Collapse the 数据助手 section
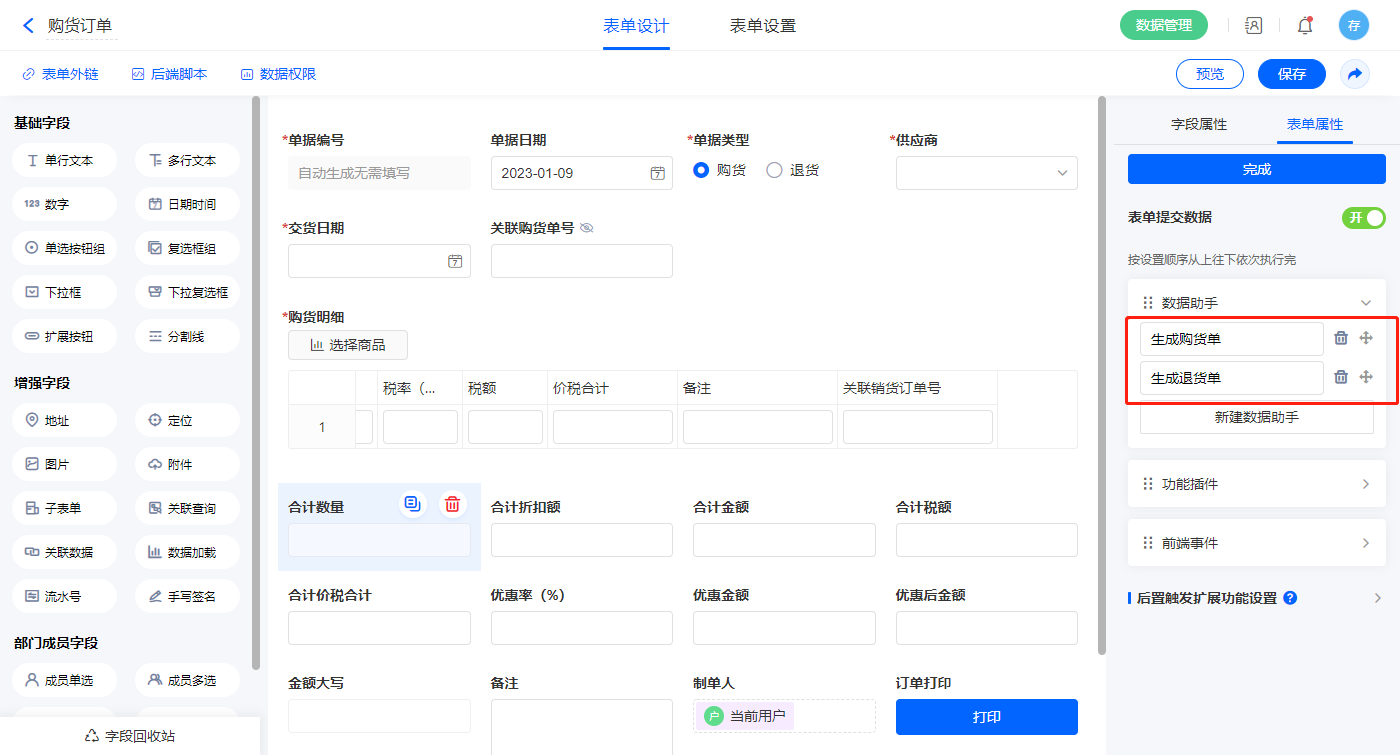 (x=1365, y=302)
